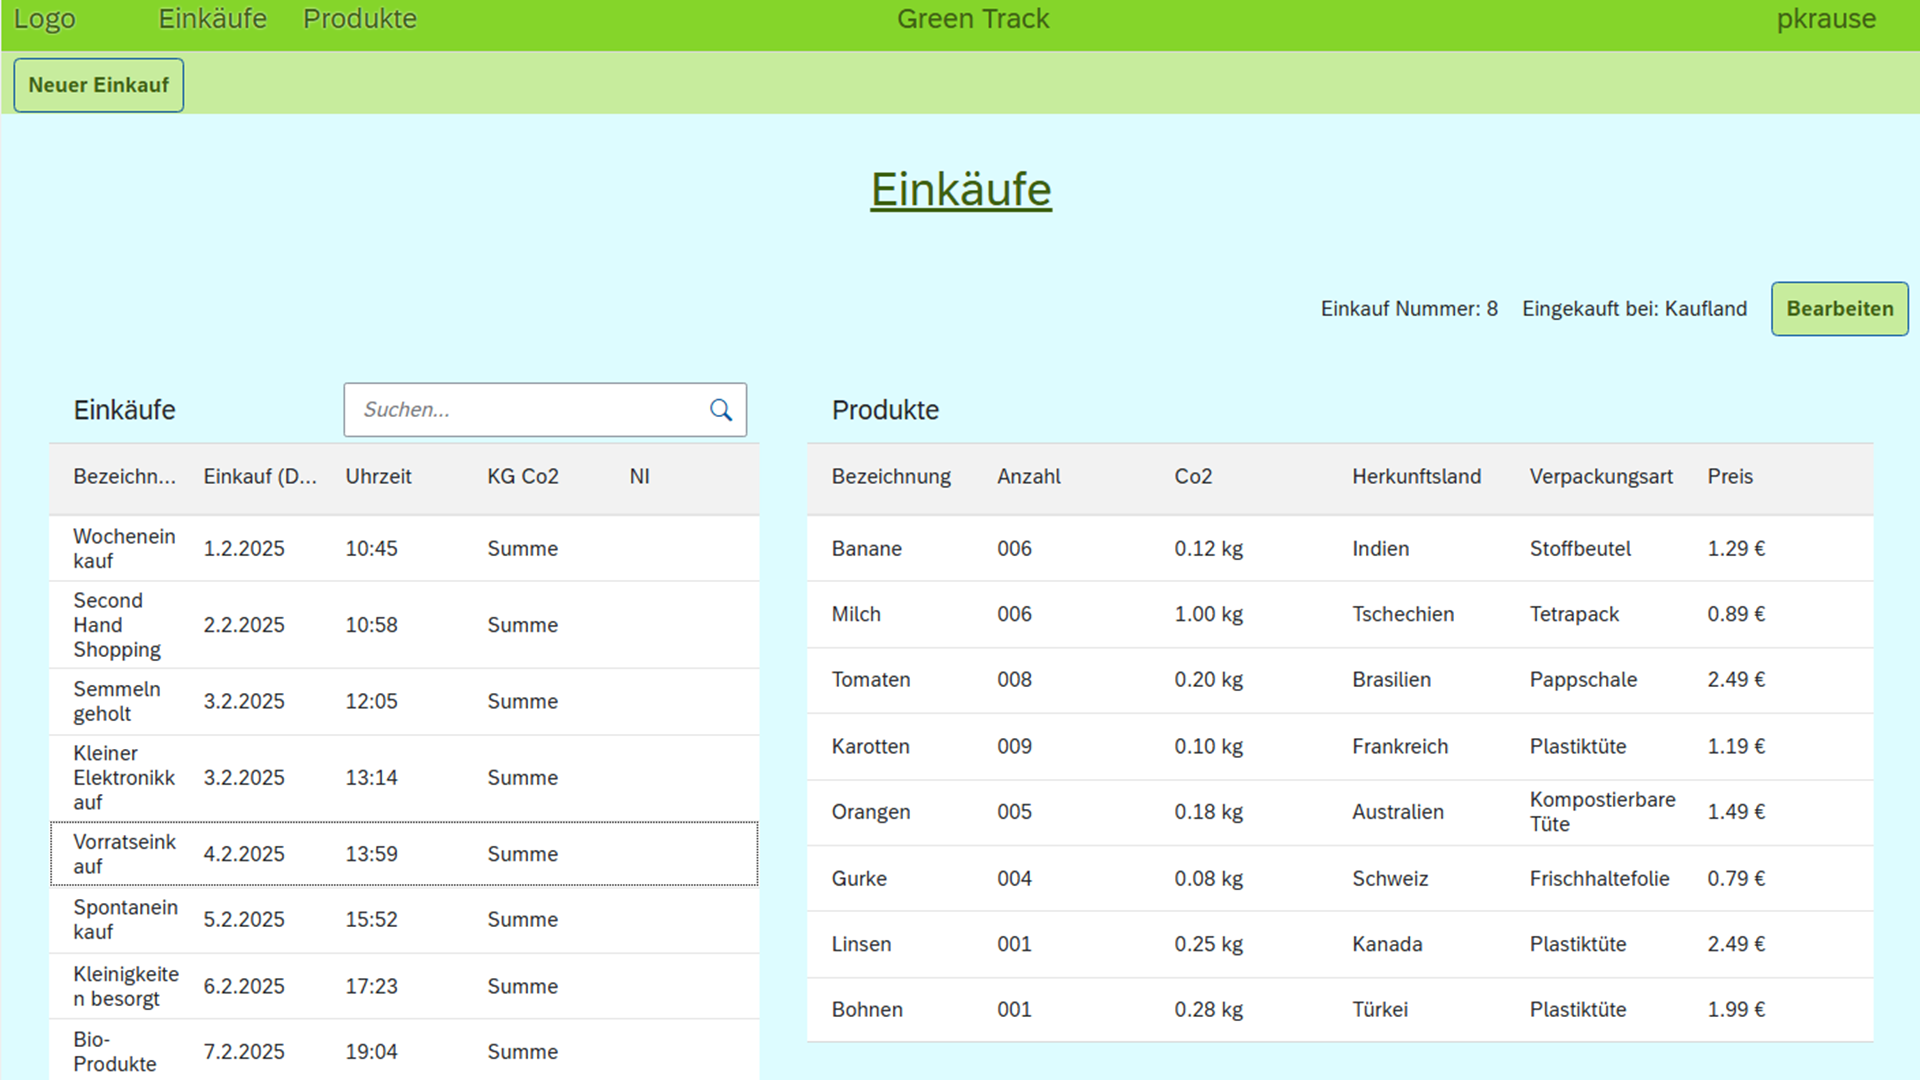The image size is (1920, 1080).
Task: Open the Einkäufe menu item
Action: pos(212,19)
